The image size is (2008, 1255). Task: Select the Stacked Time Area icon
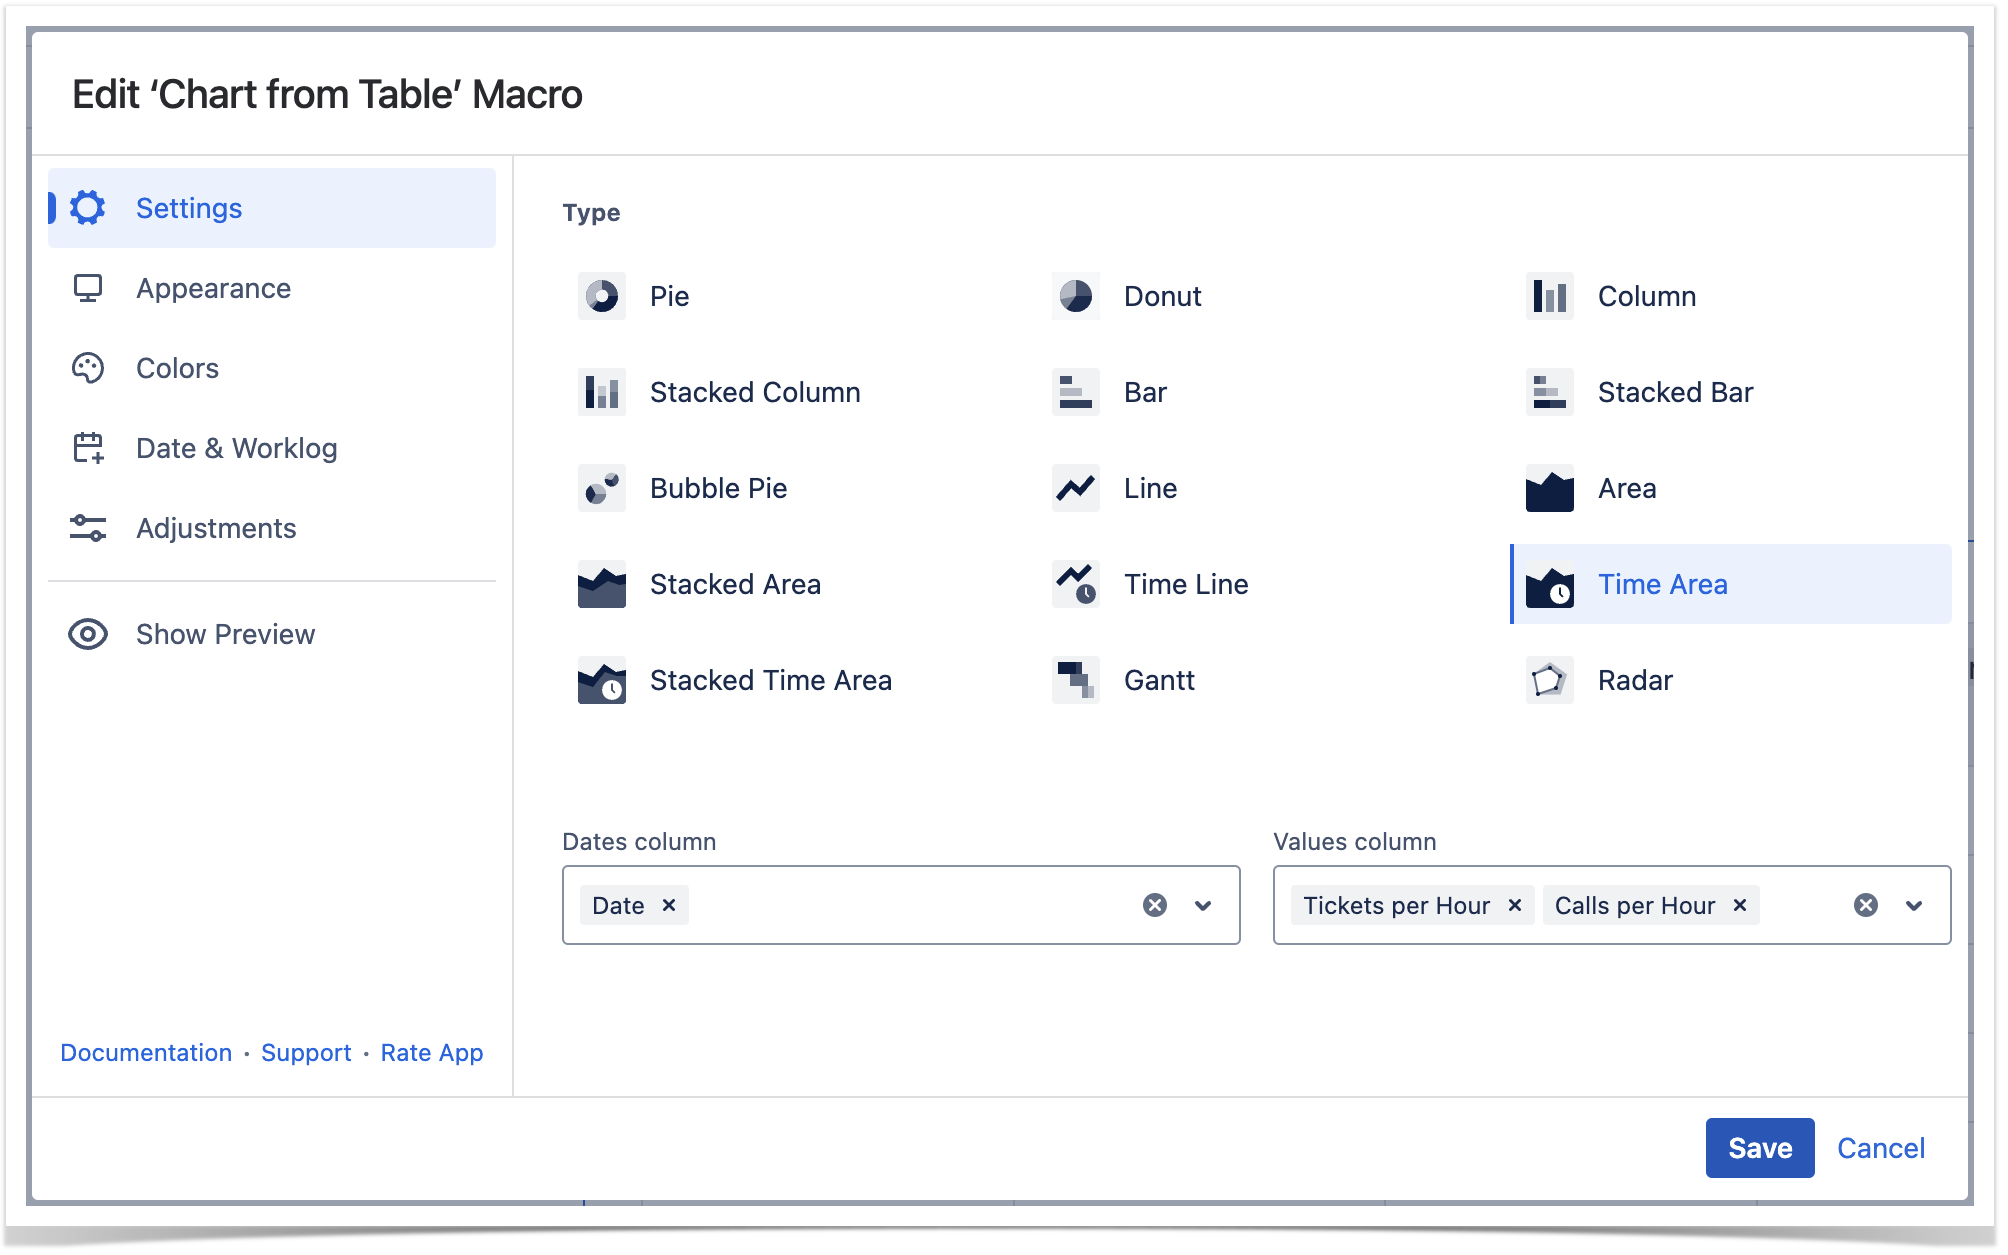pyautogui.click(x=601, y=680)
